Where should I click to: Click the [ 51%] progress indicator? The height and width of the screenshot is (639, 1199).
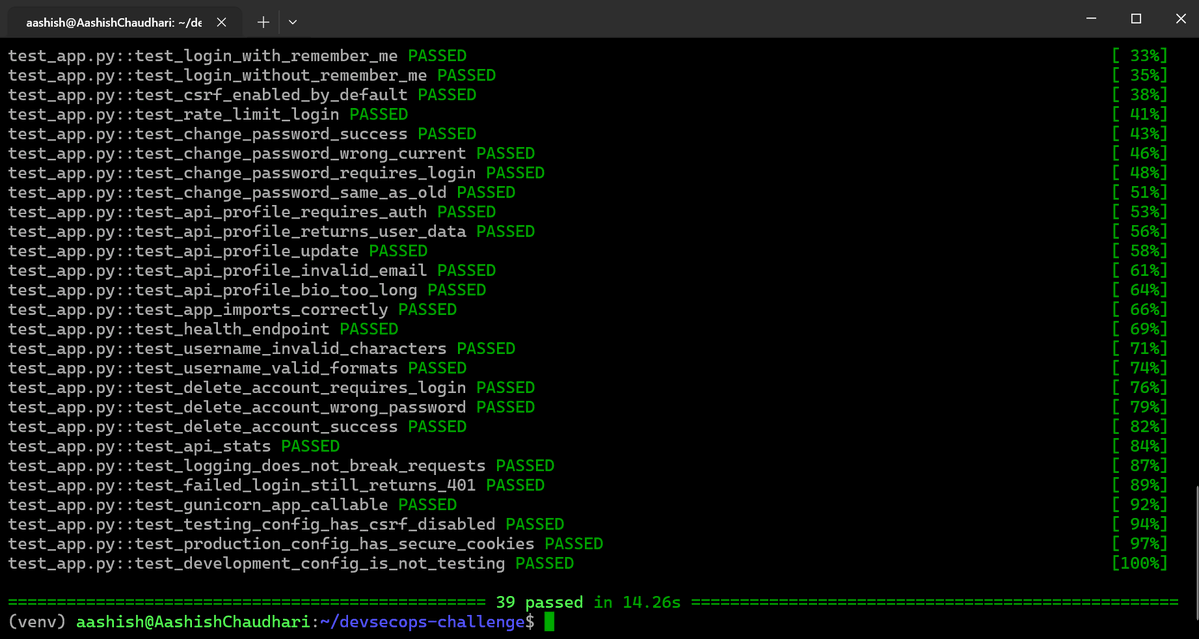tap(1140, 193)
